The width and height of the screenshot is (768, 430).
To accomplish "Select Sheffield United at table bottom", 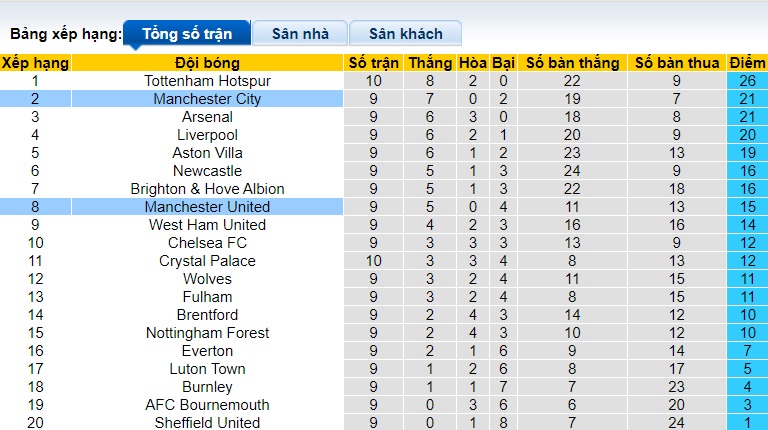I will tap(207, 423).
